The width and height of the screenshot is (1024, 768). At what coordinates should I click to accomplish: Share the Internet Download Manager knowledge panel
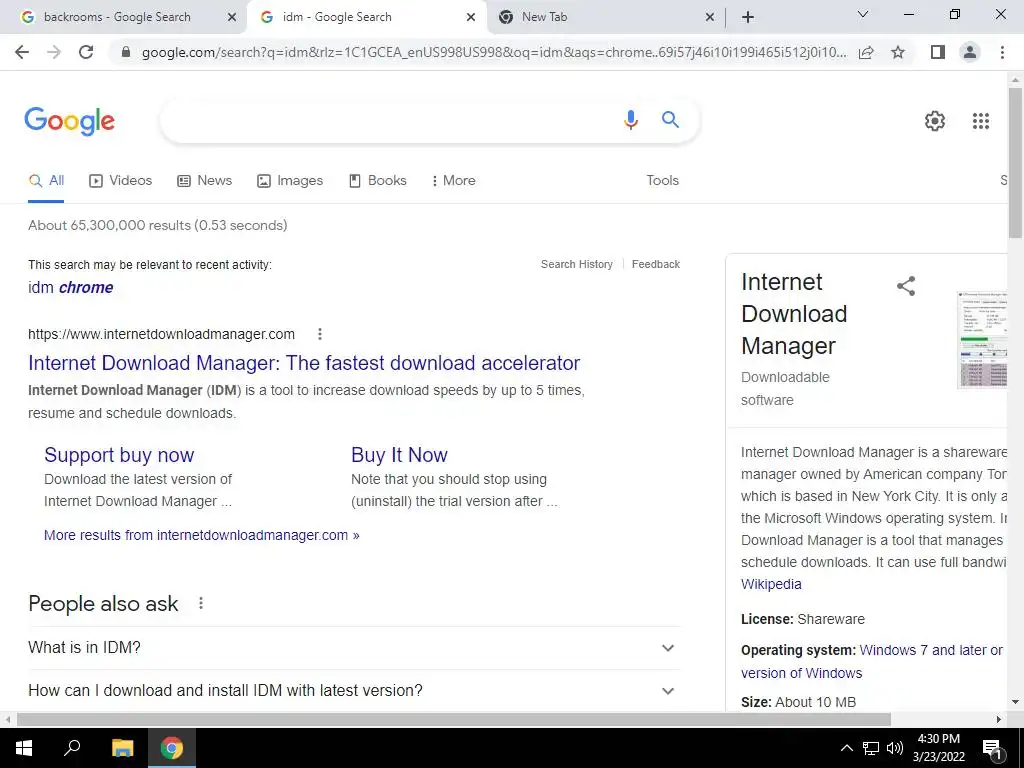point(906,285)
